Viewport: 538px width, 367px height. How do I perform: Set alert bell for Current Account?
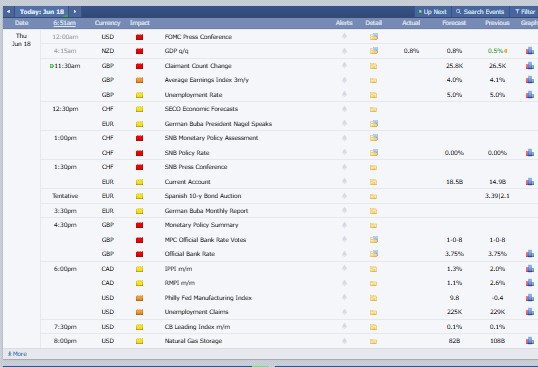[344, 181]
